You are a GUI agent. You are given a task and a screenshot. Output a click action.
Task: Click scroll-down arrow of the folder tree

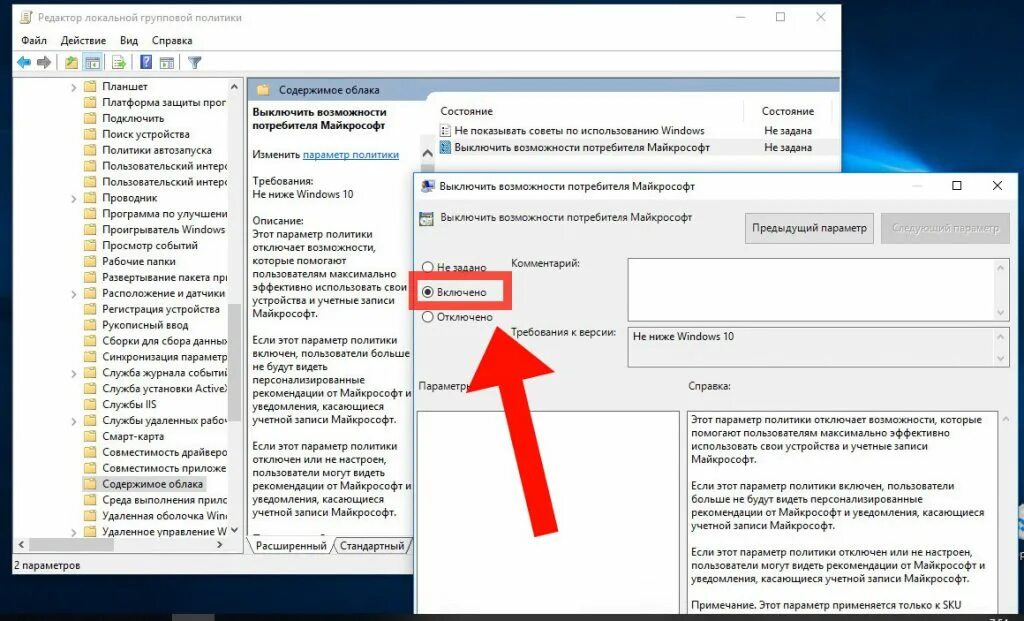(234, 531)
